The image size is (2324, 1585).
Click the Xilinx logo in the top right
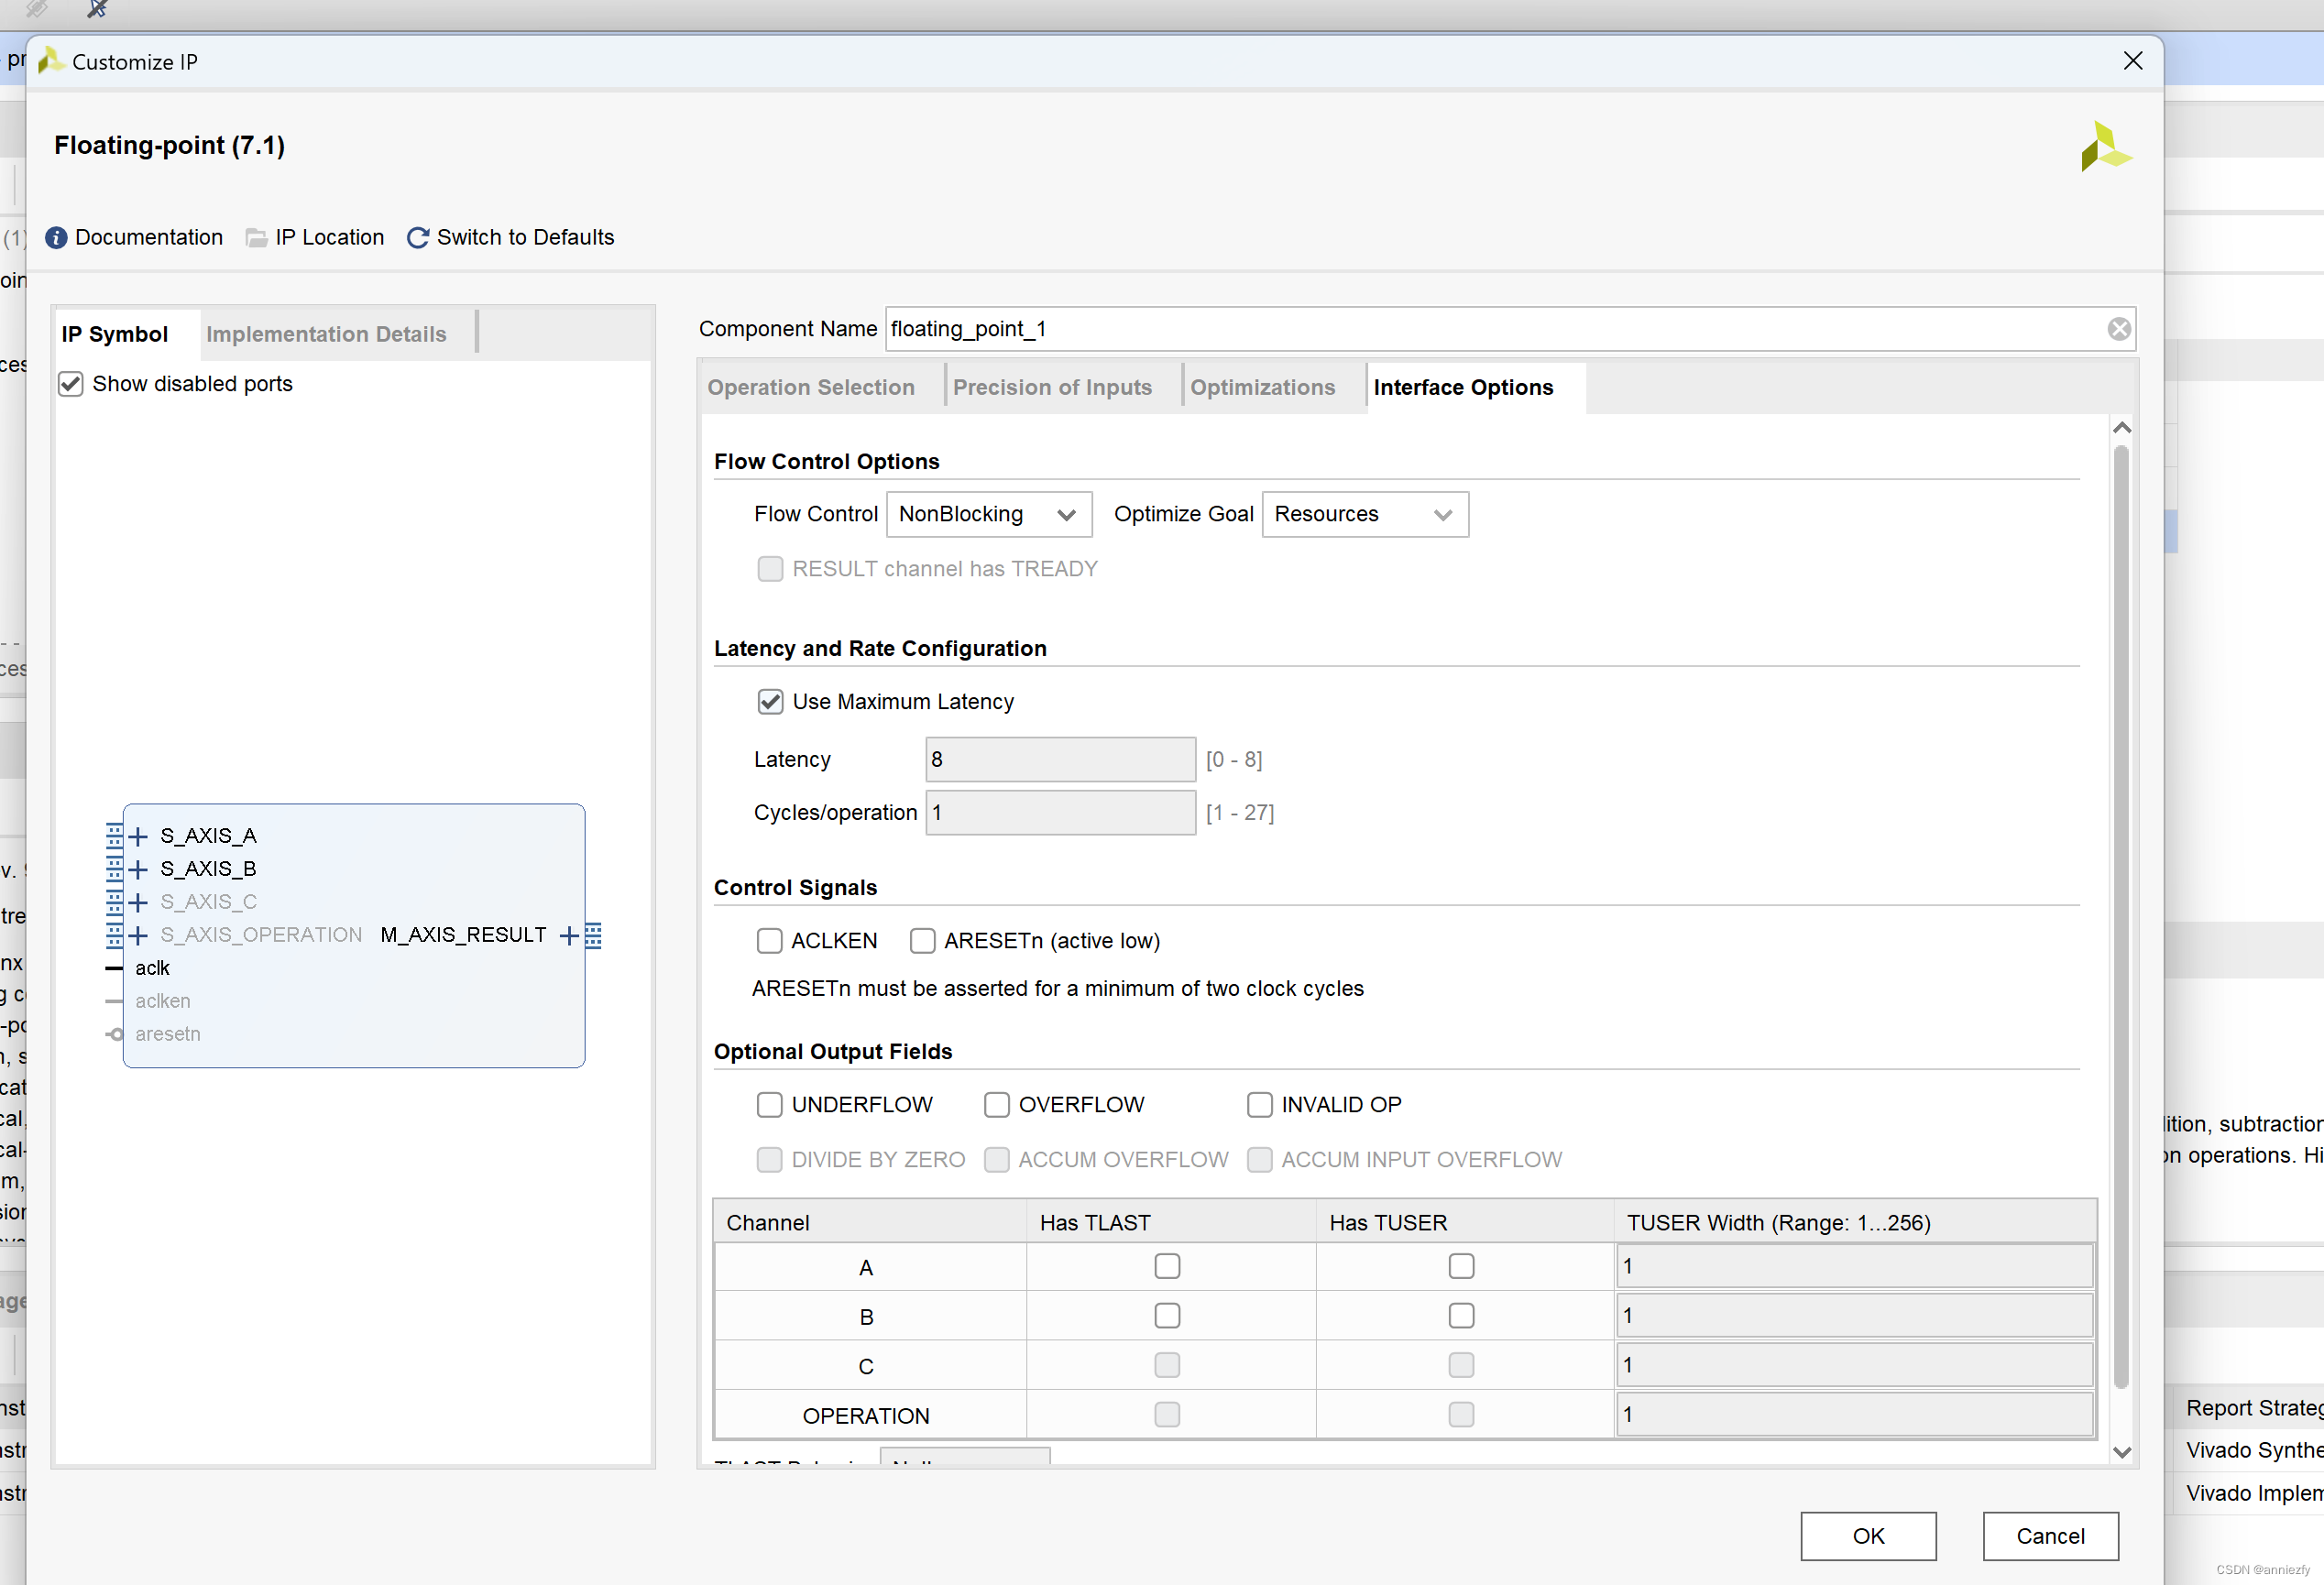point(2104,147)
